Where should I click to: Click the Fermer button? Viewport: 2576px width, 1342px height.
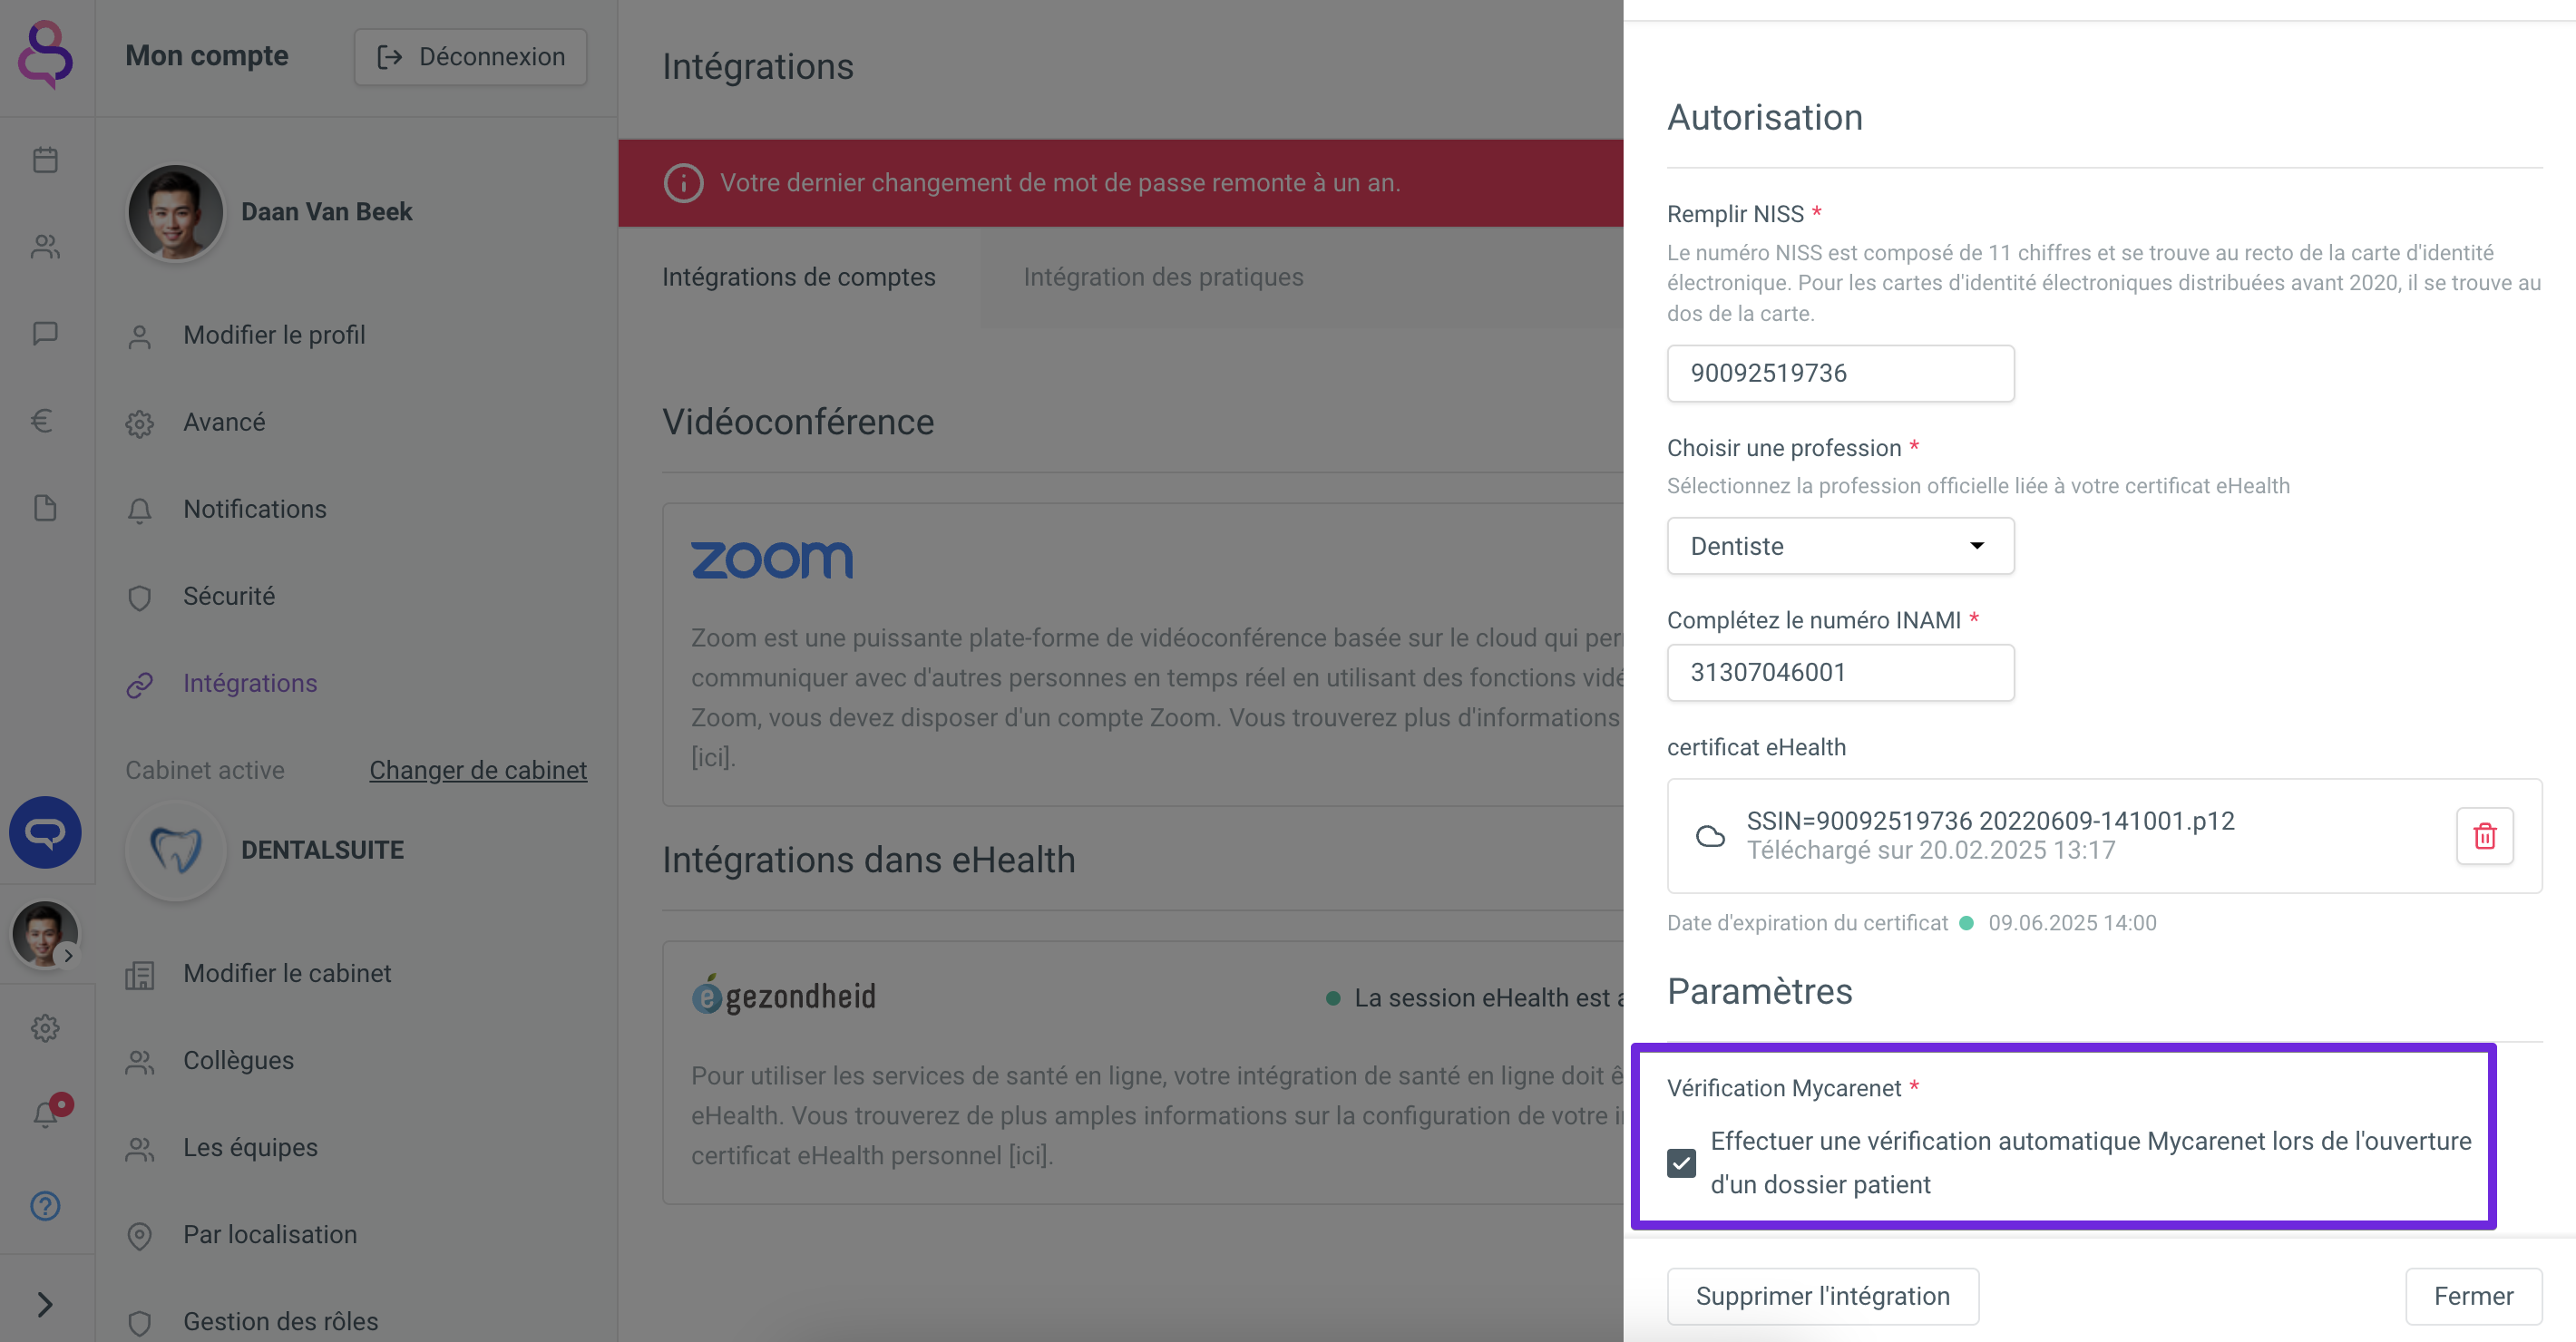pos(2473,1296)
